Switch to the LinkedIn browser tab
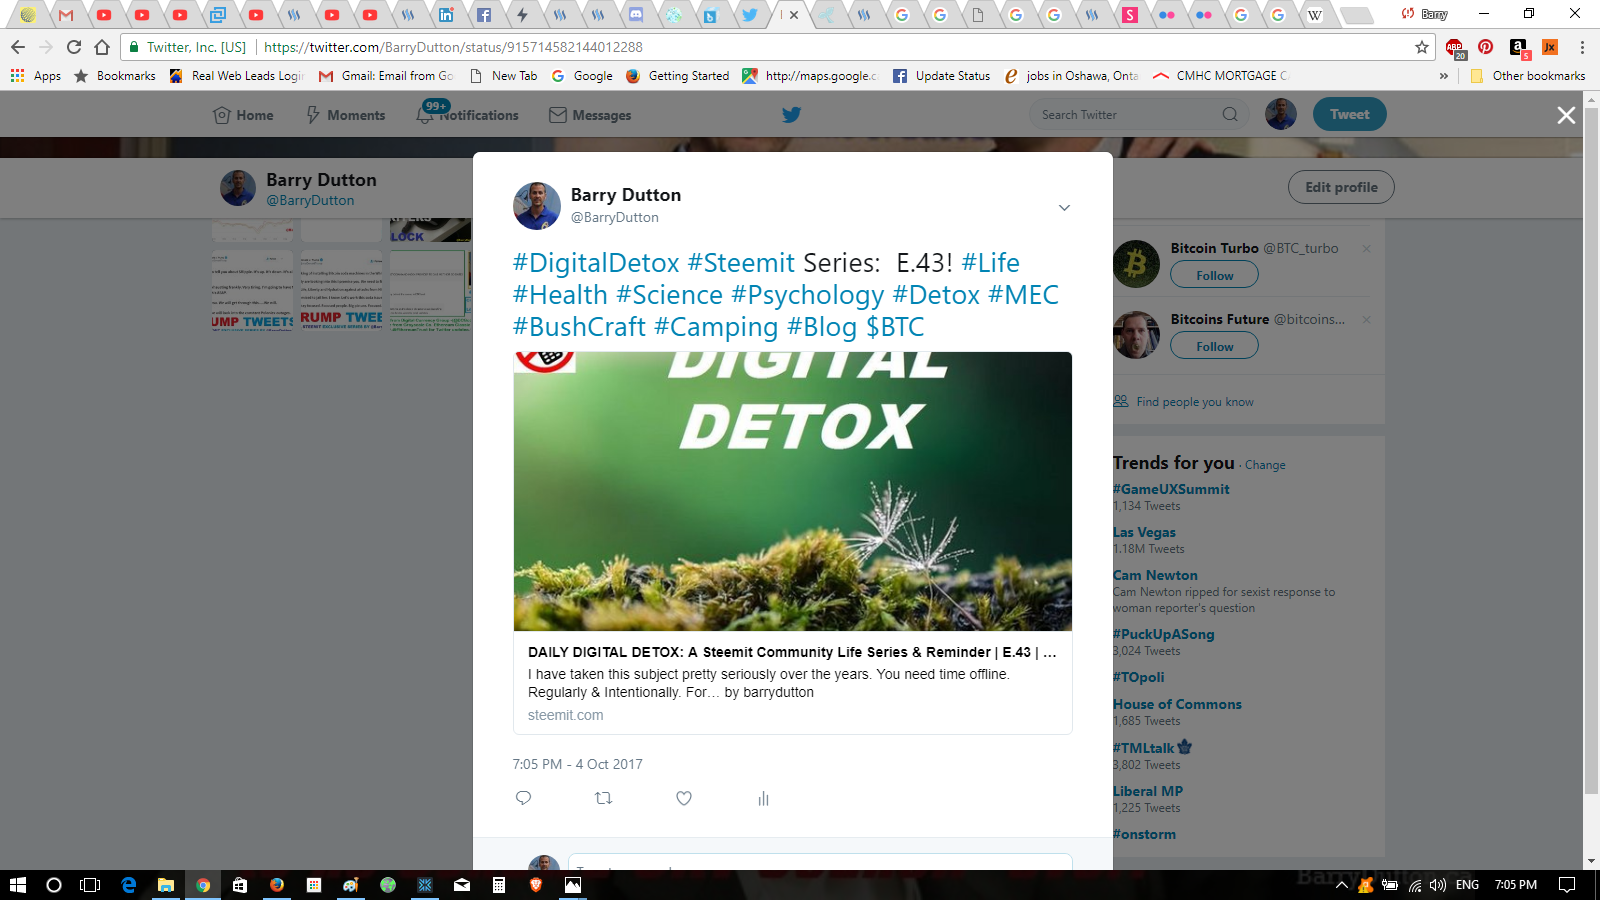The width and height of the screenshot is (1600, 900). (446, 15)
